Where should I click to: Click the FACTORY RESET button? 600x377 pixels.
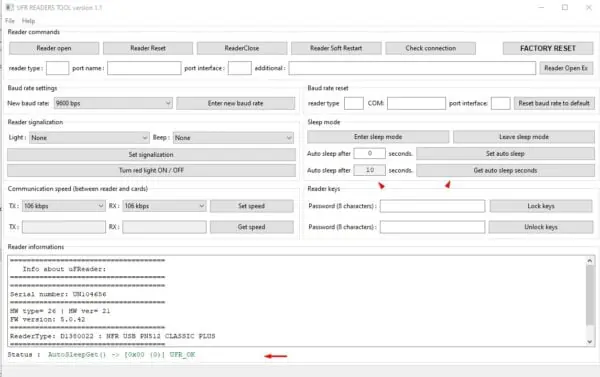(548, 48)
